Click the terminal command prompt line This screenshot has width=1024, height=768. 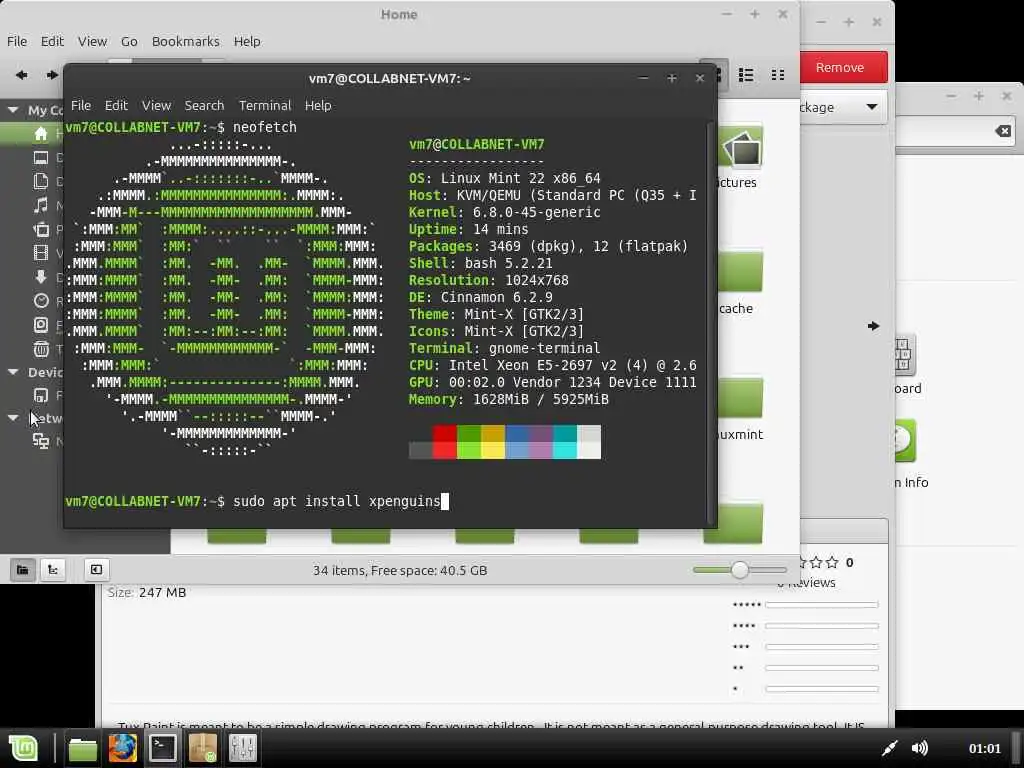pos(257,501)
